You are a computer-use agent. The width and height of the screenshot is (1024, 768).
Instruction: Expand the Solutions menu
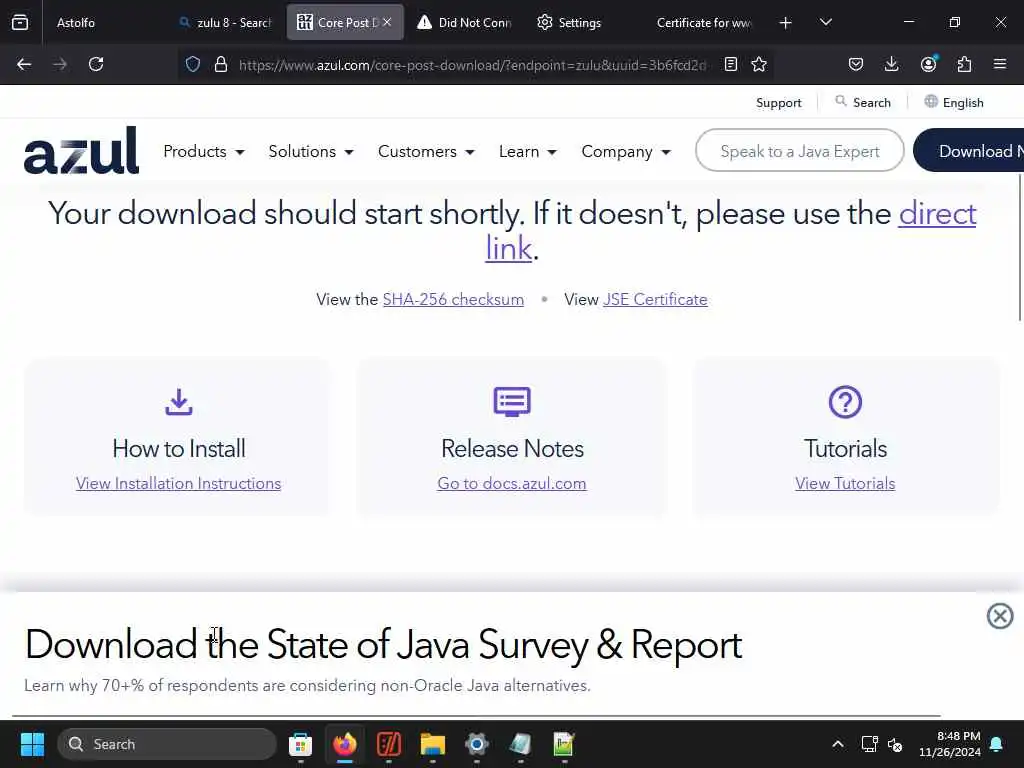[x=311, y=152]
